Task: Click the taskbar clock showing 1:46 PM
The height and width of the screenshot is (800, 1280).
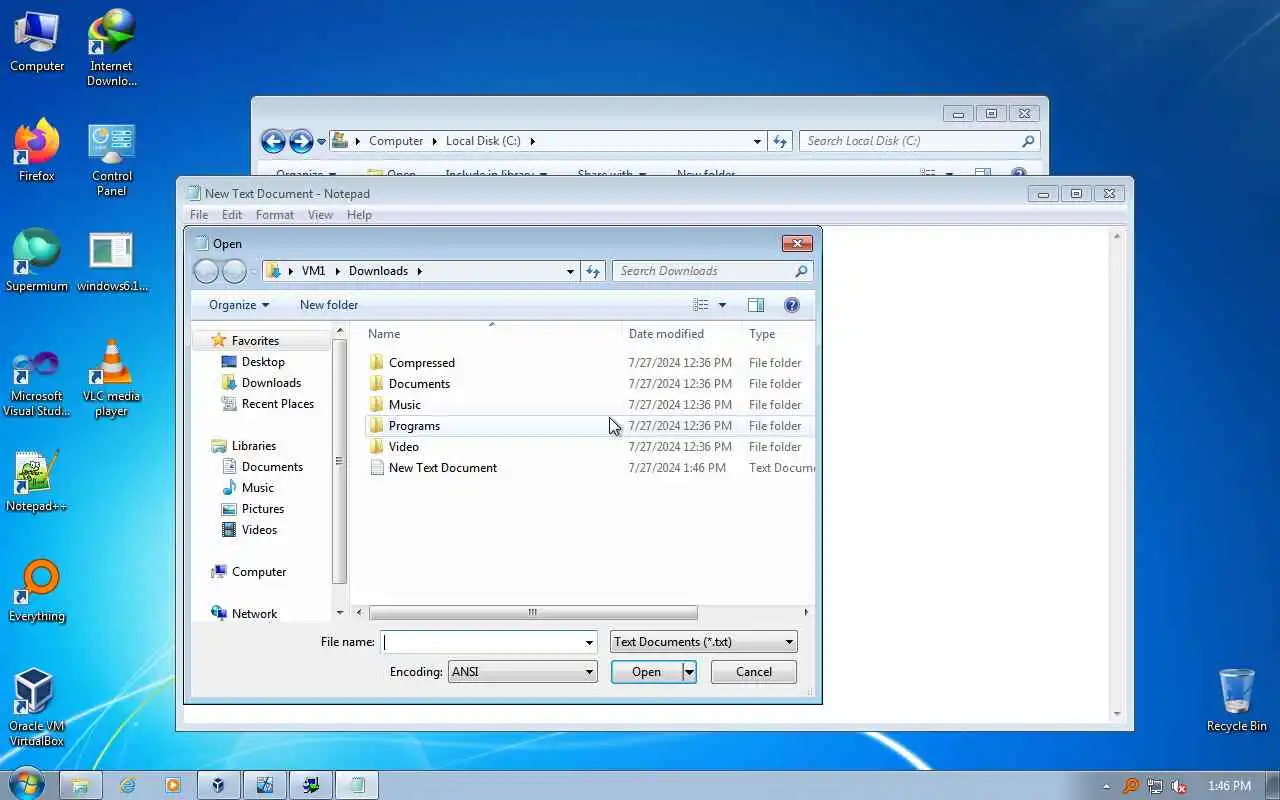Action: (1229, 786)
